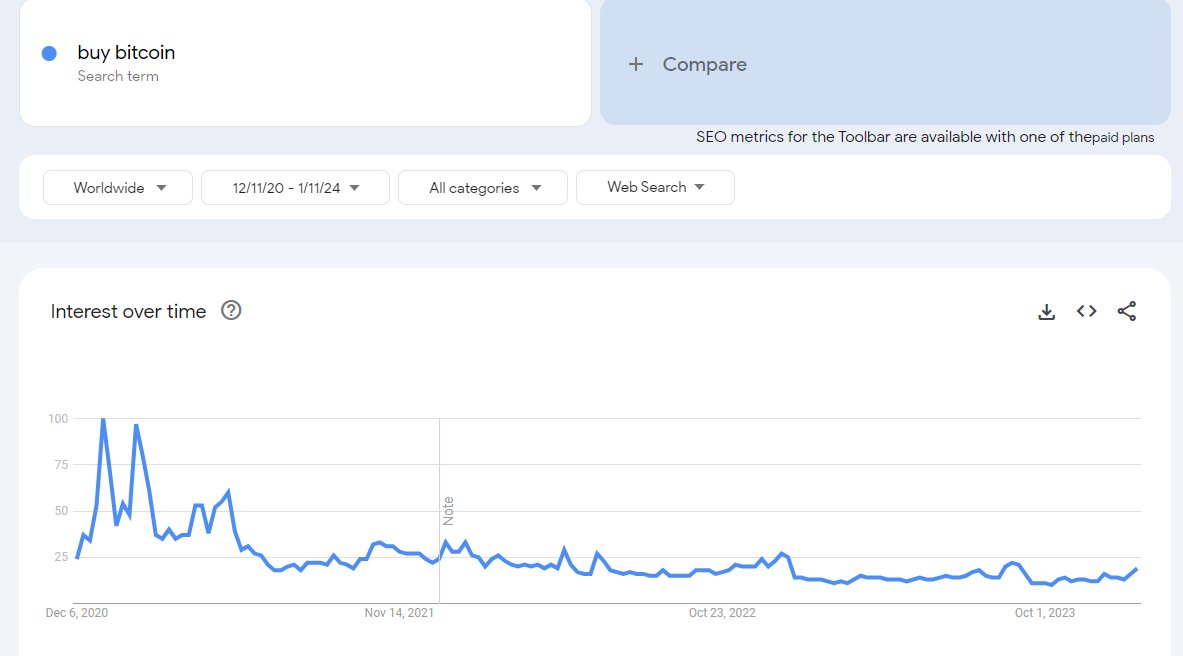Image resolution: width=1183 pixels, height=656 pixels.
Task: Click the Nov 14, 2021 axis label
Action: click(x=399, y=613)
